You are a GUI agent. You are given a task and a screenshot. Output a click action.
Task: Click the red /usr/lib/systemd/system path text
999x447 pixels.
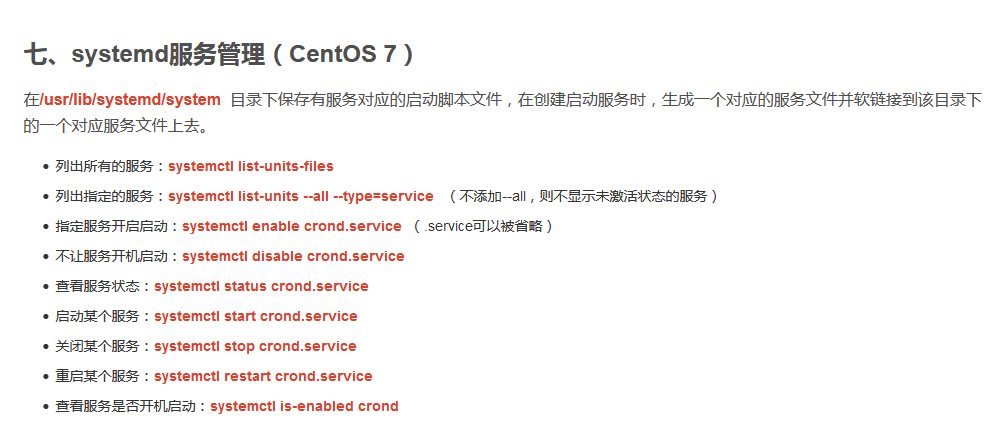pyautogui.click(x=130, y=100)
